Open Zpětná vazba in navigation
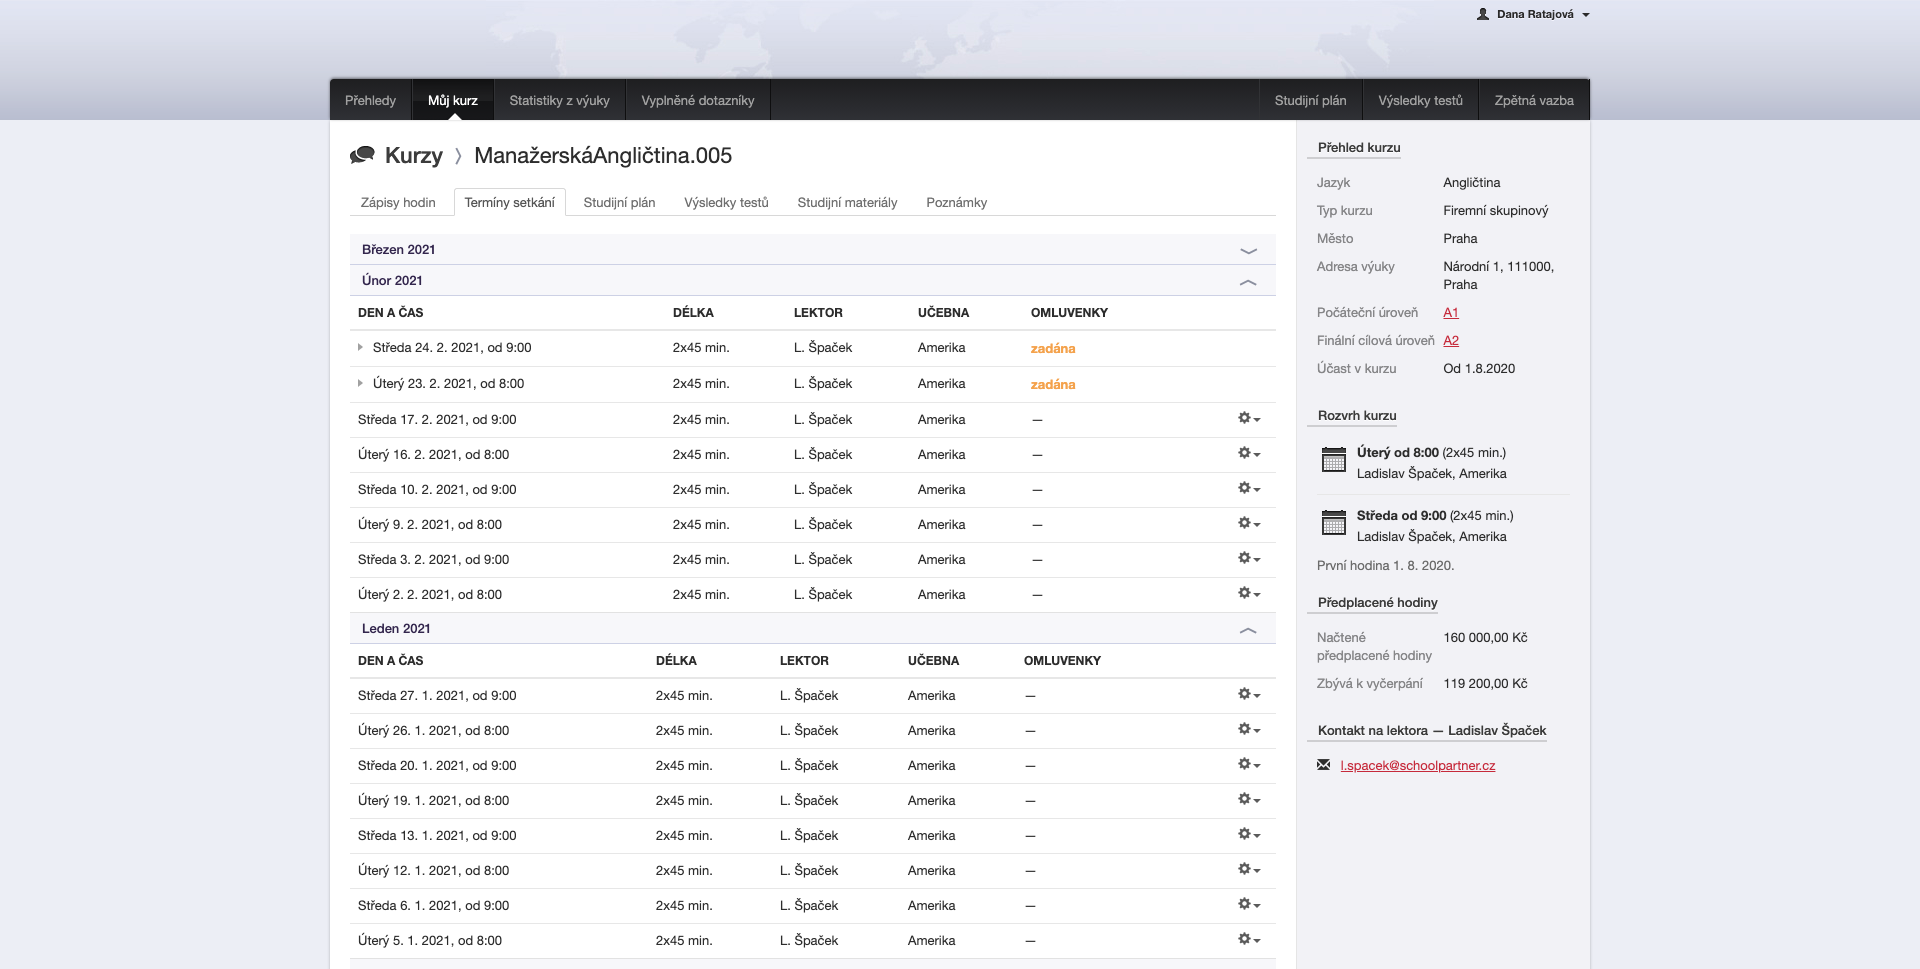Image resolution: width=1920 pixels, height=969 pixels. click(x=1534, y=100)
